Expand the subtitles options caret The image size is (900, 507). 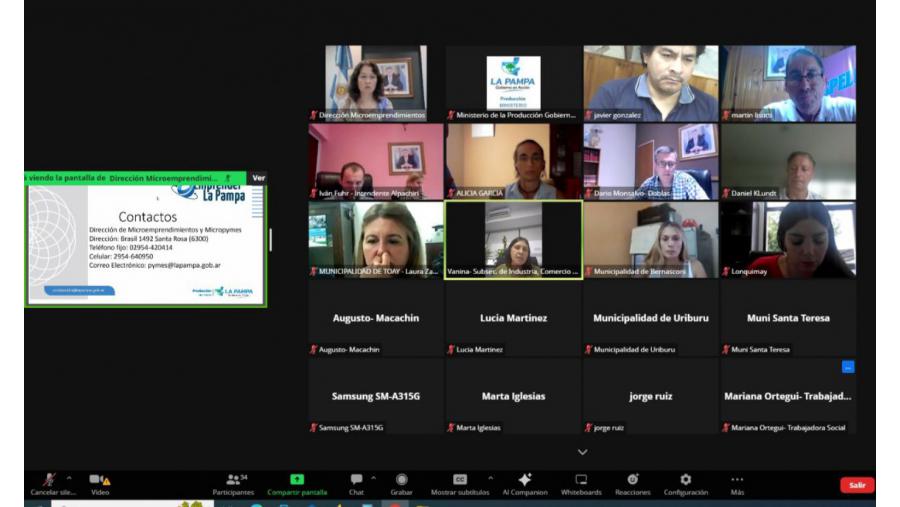pos(491,478)
